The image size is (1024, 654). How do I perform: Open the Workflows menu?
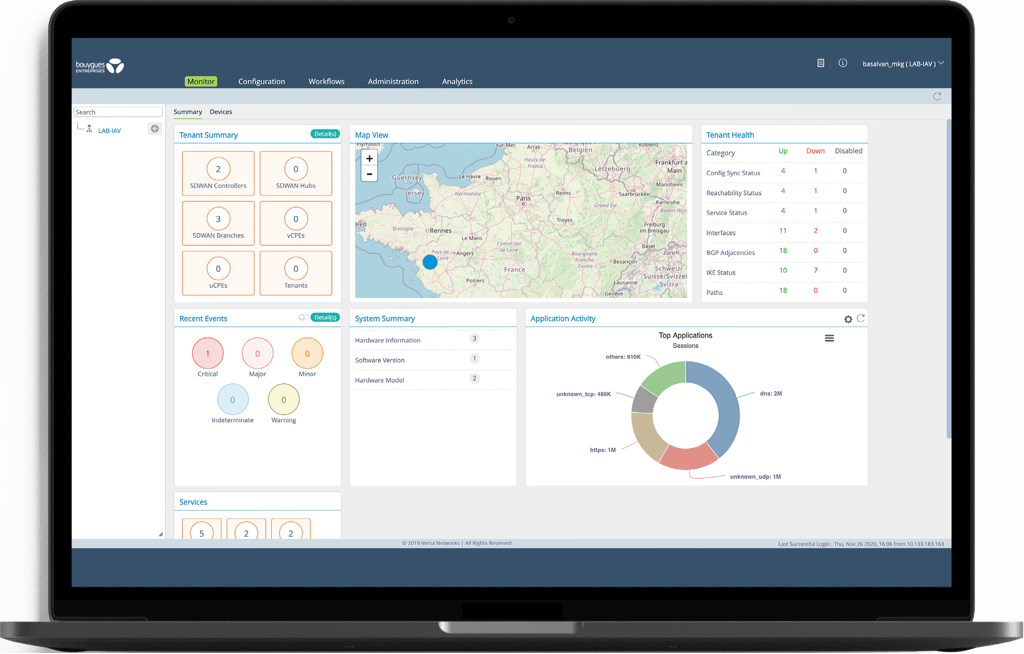click(x=326, y=82)
